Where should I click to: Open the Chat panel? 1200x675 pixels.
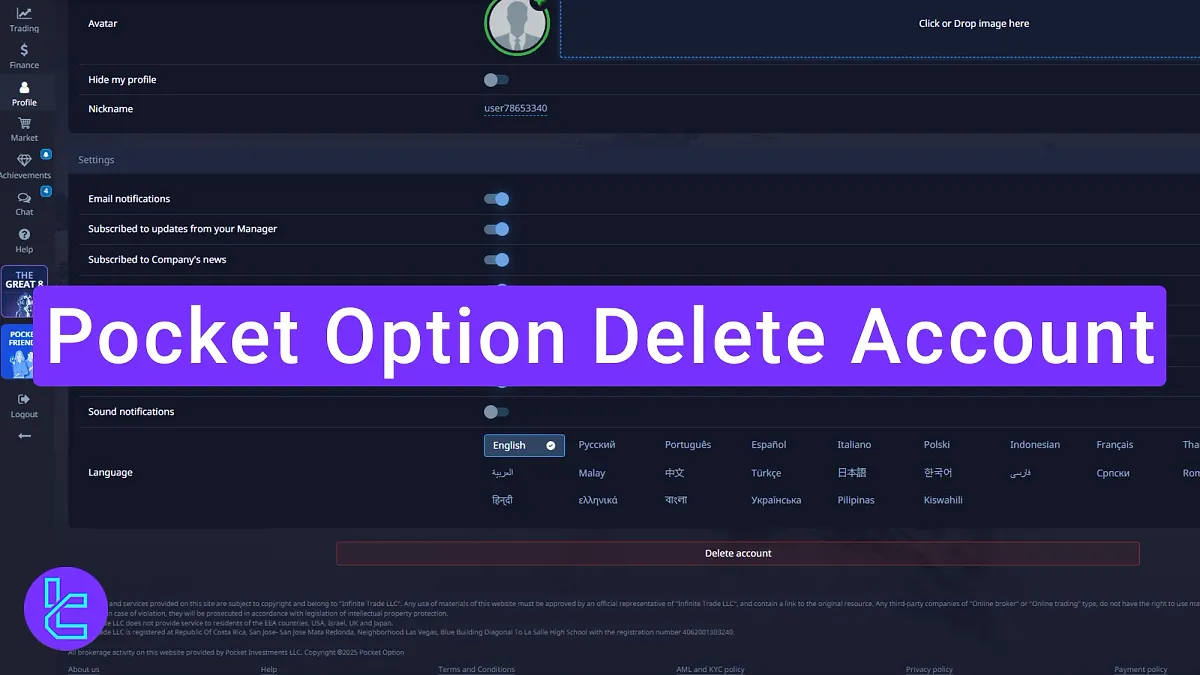click(23, 202)
